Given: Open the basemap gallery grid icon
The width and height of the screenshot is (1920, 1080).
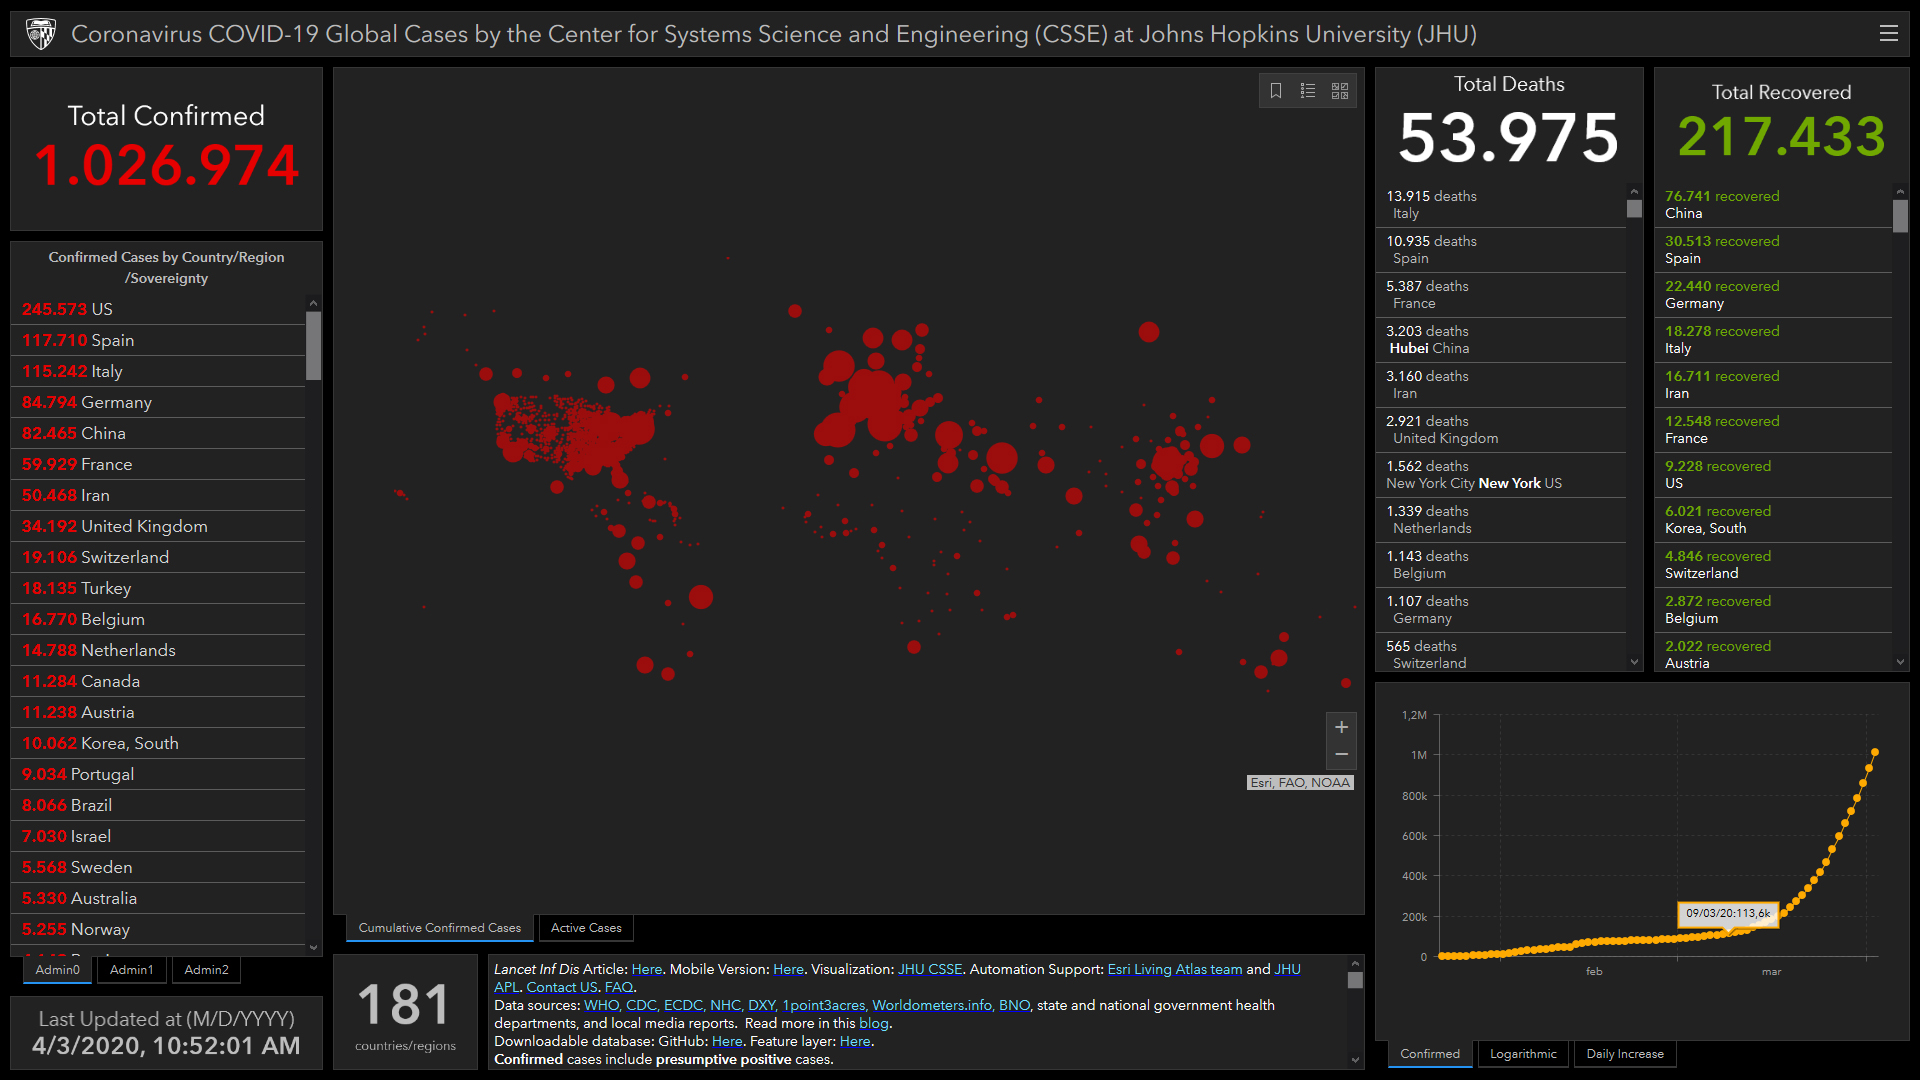Looking at the screenshot, I should tap(1340, 91).
